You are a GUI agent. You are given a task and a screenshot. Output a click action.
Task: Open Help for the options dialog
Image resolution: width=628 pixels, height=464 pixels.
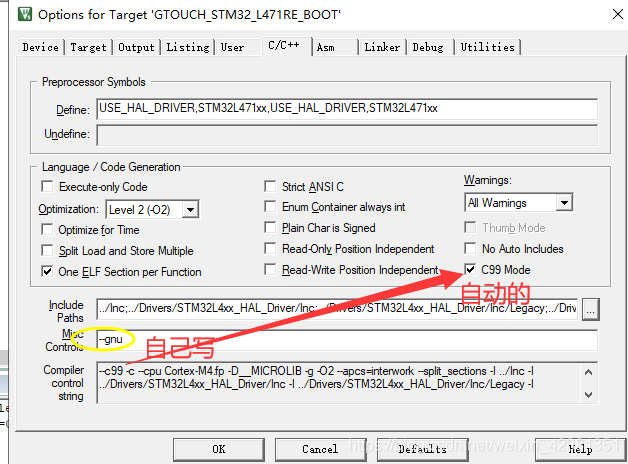[580, 449]
